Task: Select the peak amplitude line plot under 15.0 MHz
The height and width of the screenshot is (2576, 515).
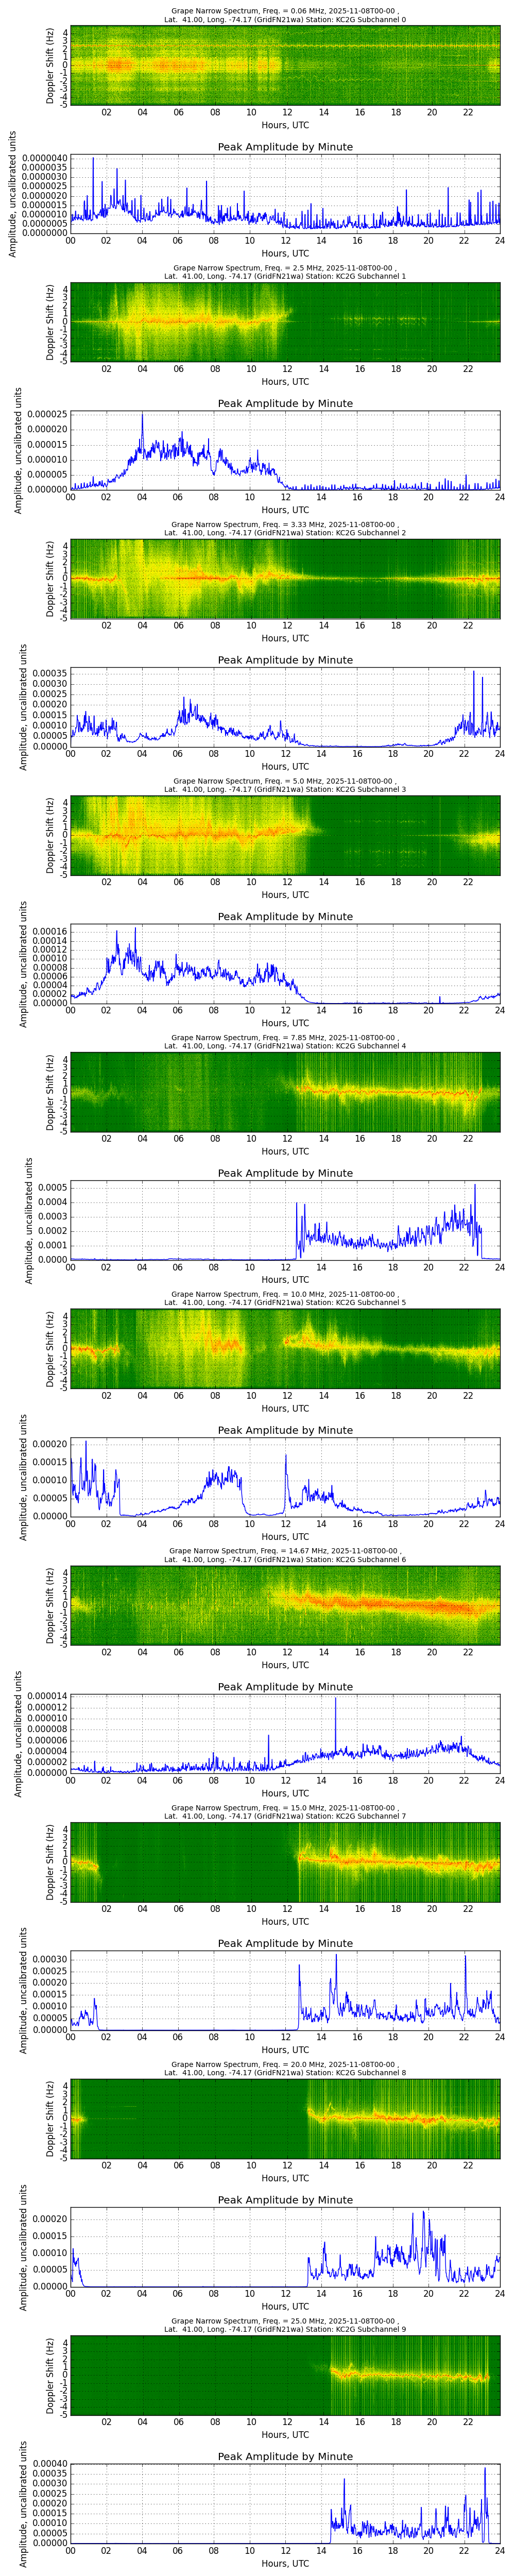Action: pos(285,1990)
